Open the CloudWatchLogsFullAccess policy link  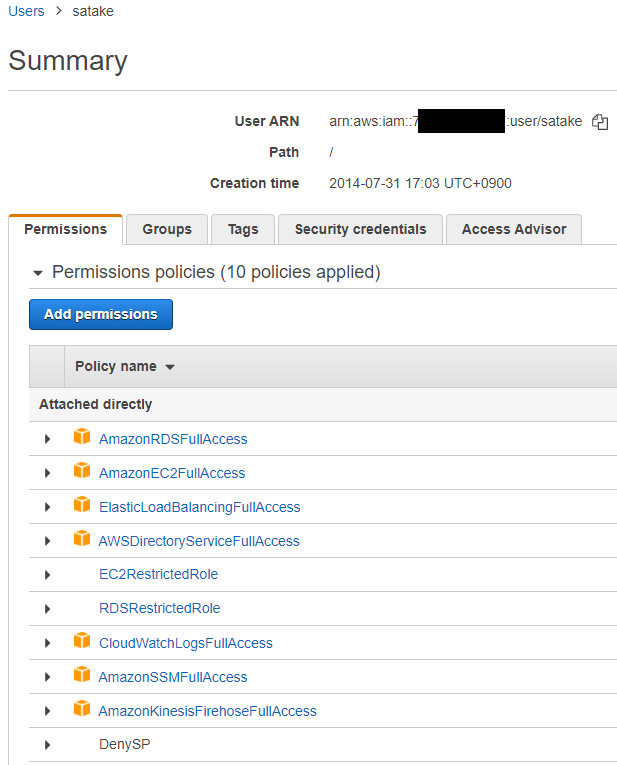point(186,643)
